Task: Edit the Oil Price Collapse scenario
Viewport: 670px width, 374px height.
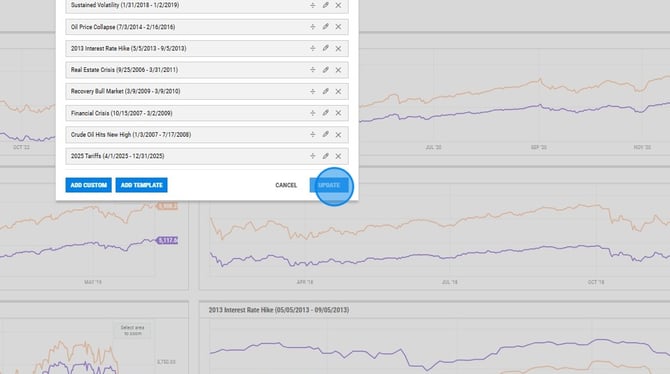Action: click(x=326, y=27)
